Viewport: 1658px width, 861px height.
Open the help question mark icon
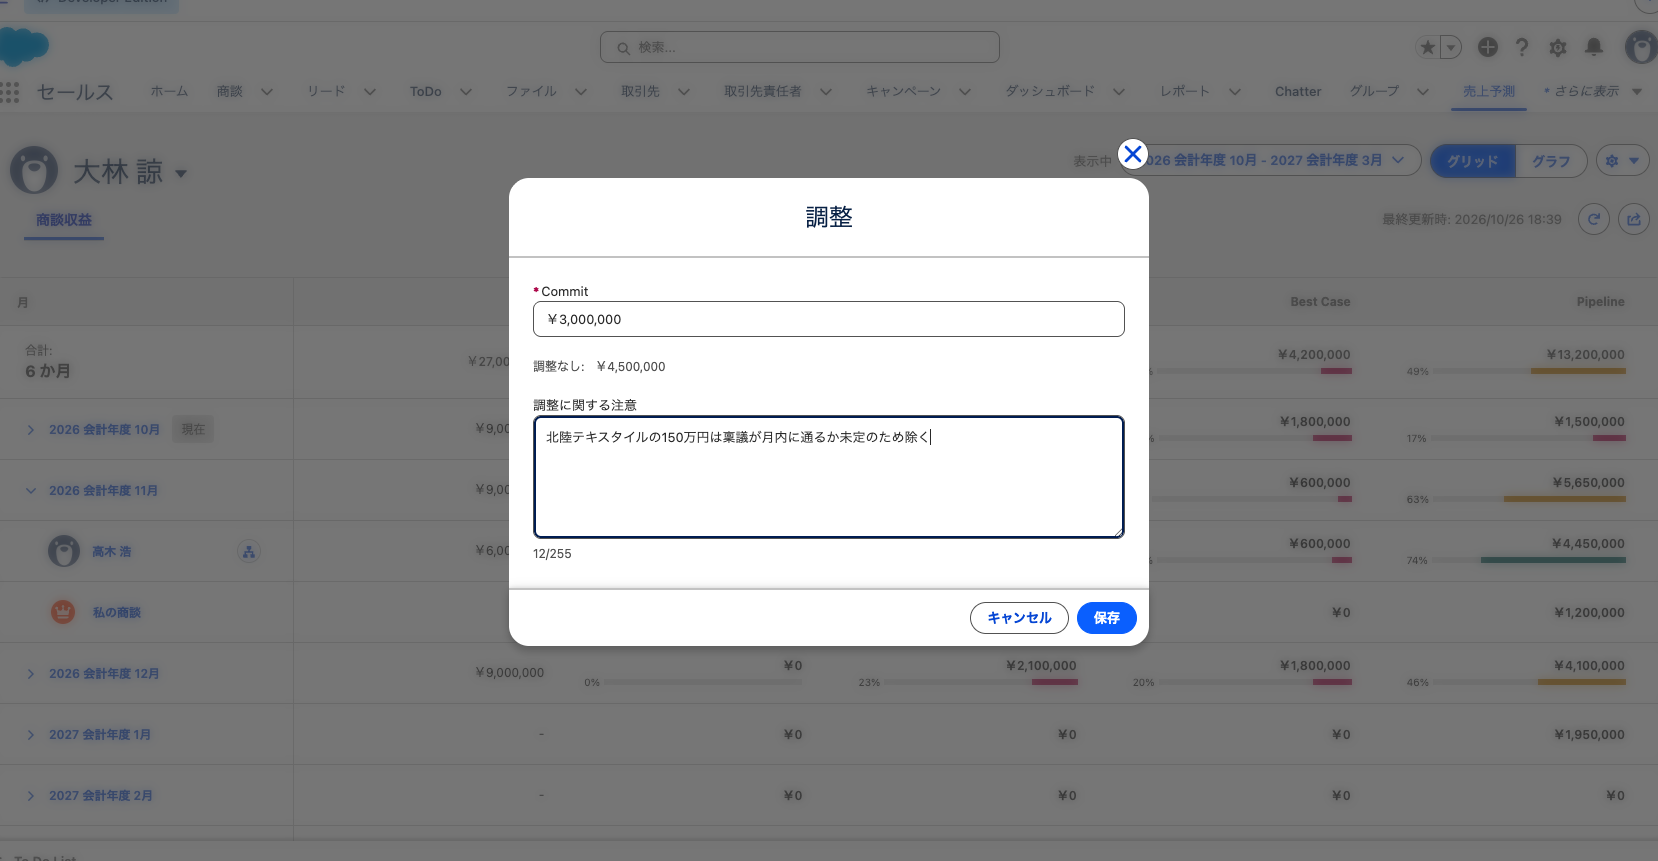point(1522,47)
